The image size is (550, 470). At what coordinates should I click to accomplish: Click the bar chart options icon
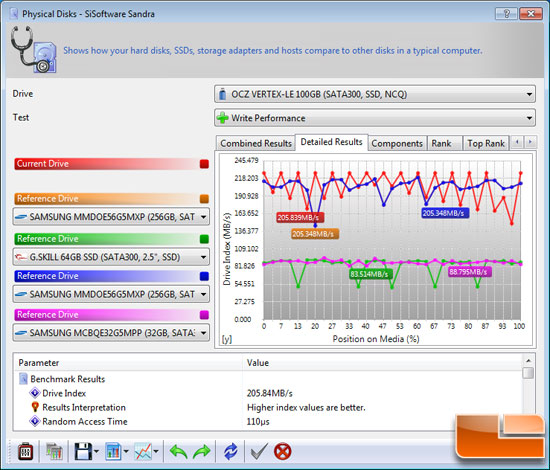coord(113,451)
